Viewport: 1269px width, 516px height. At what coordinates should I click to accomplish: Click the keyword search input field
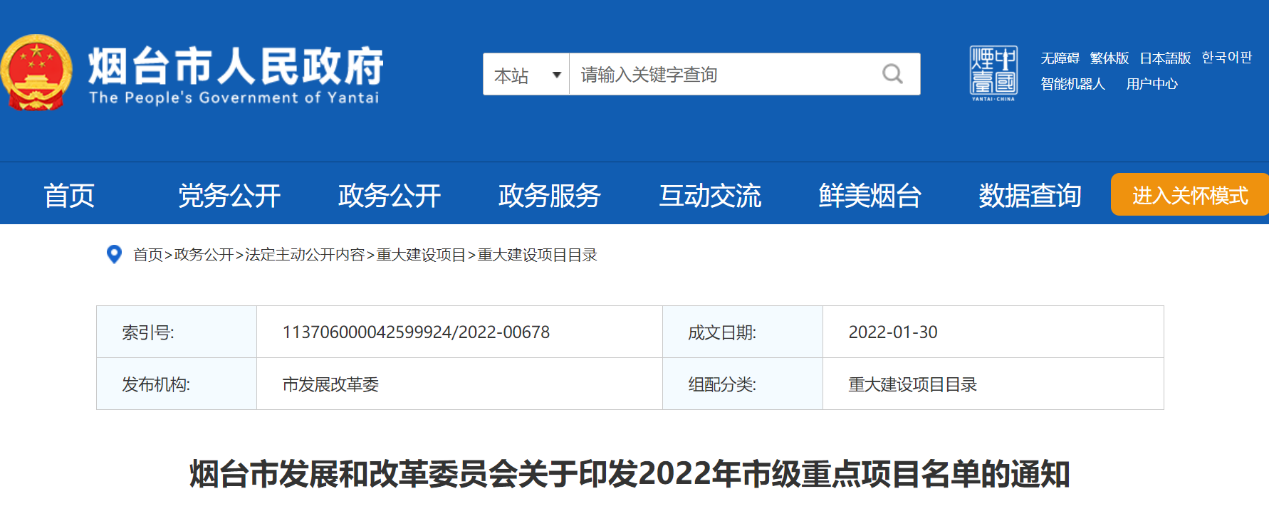pyautogui.click(x=720, y=75)
